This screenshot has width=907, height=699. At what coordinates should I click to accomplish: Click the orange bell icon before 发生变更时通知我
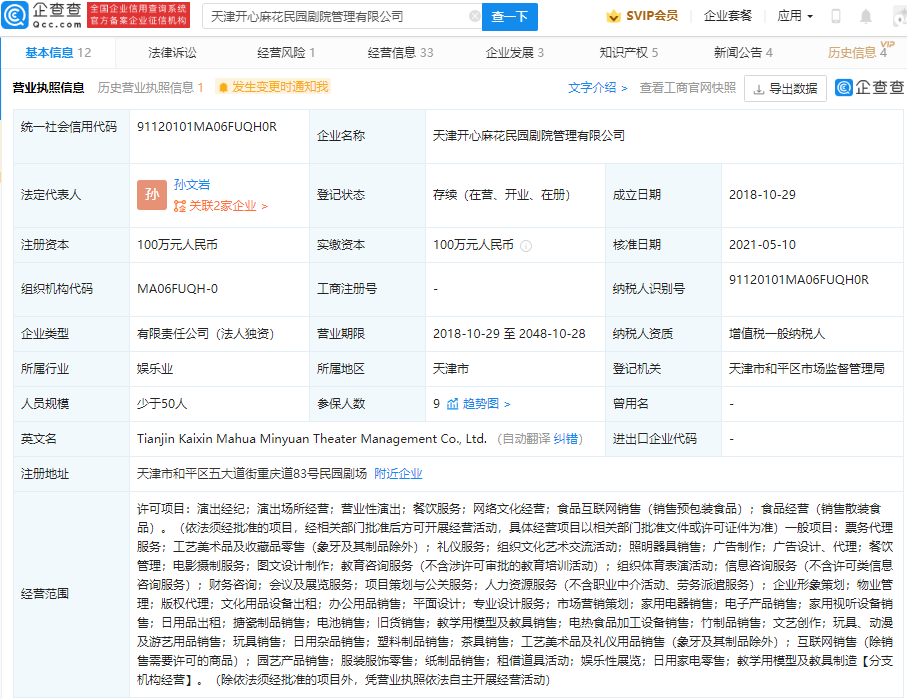click(x=223, y=87)
